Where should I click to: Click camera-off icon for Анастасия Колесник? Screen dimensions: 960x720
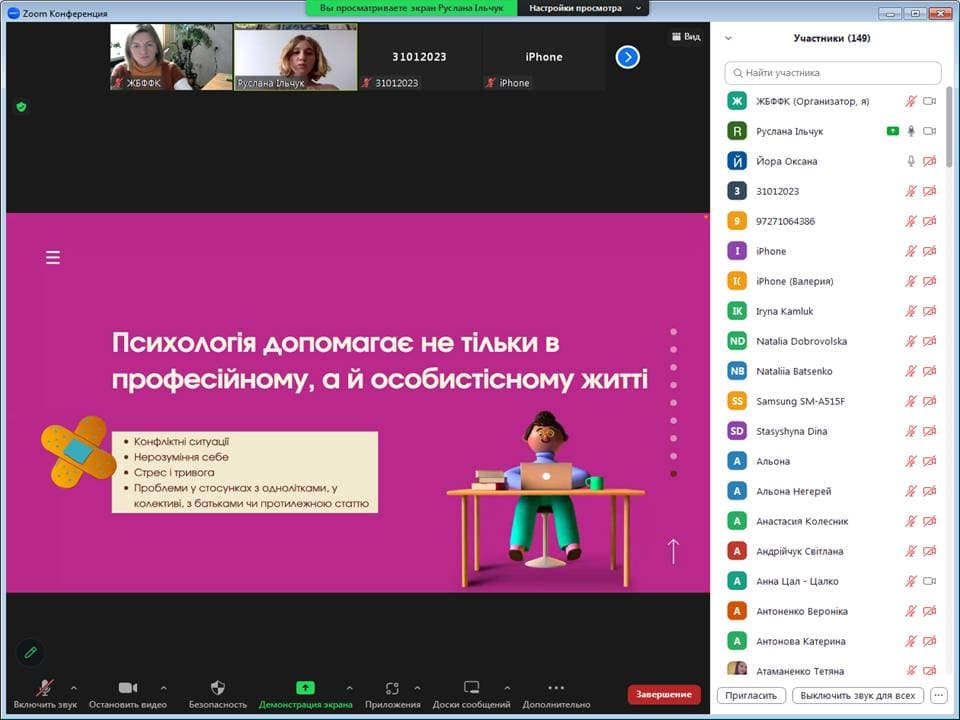coord(929,521)
